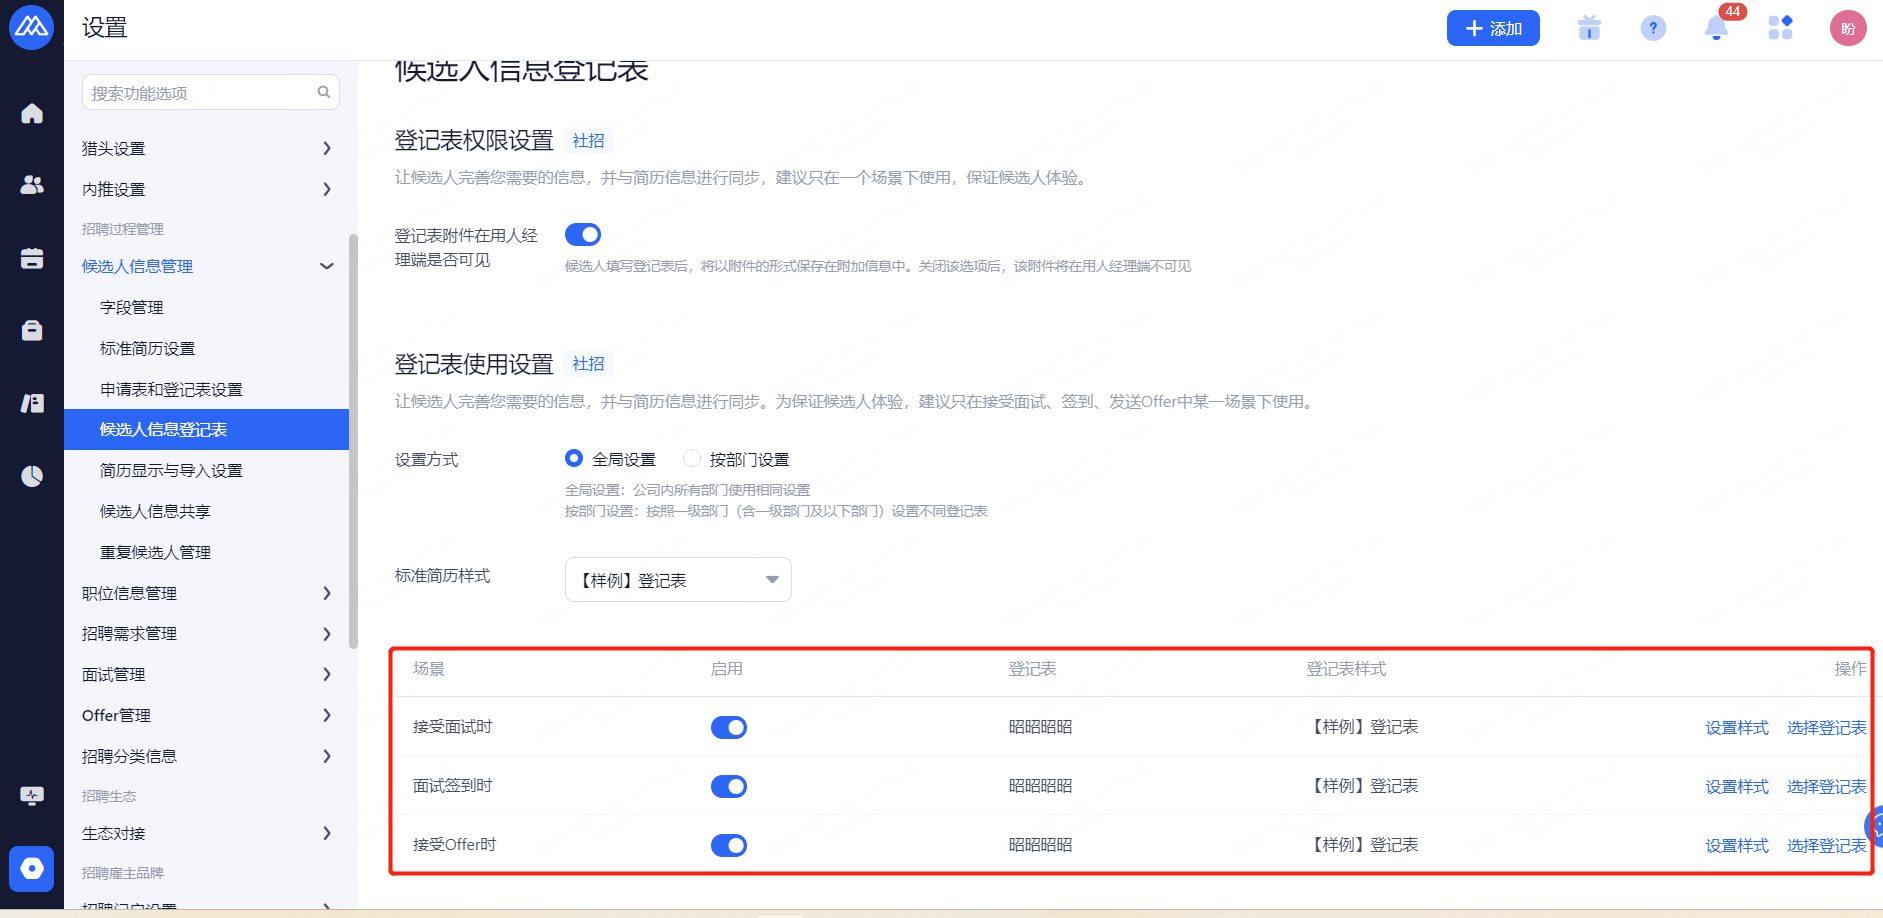The width and height of the screenshot is (1883, 918).
Task: Click the blue 添加 button
Action: (1492, 28)
